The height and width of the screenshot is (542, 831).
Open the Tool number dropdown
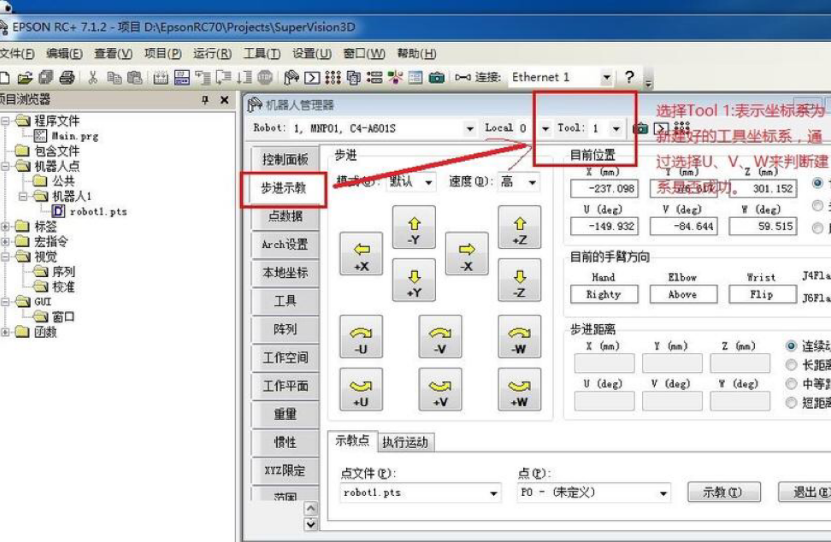[616, 128]
